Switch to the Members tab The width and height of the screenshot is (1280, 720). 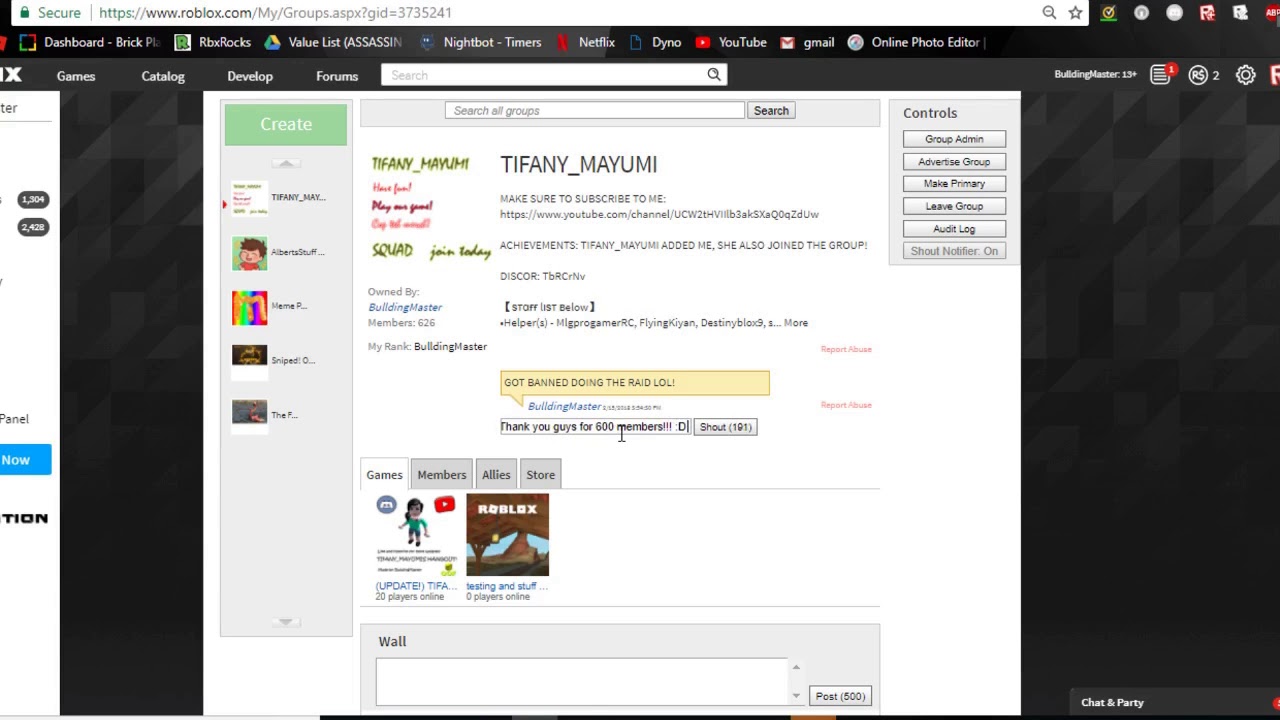(x=442, y=475)
